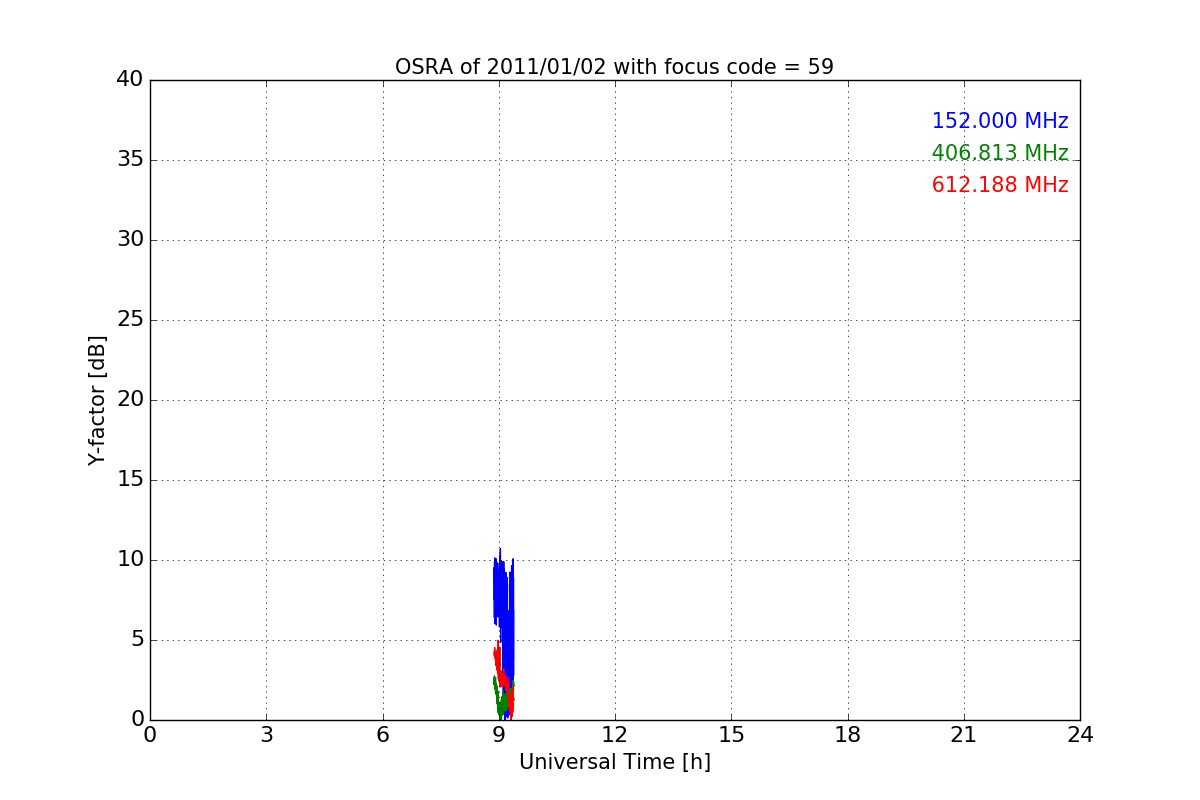Click the x-axis tick label 9
The height and width of the screenshot is (800, 1200).
point(499,735)
